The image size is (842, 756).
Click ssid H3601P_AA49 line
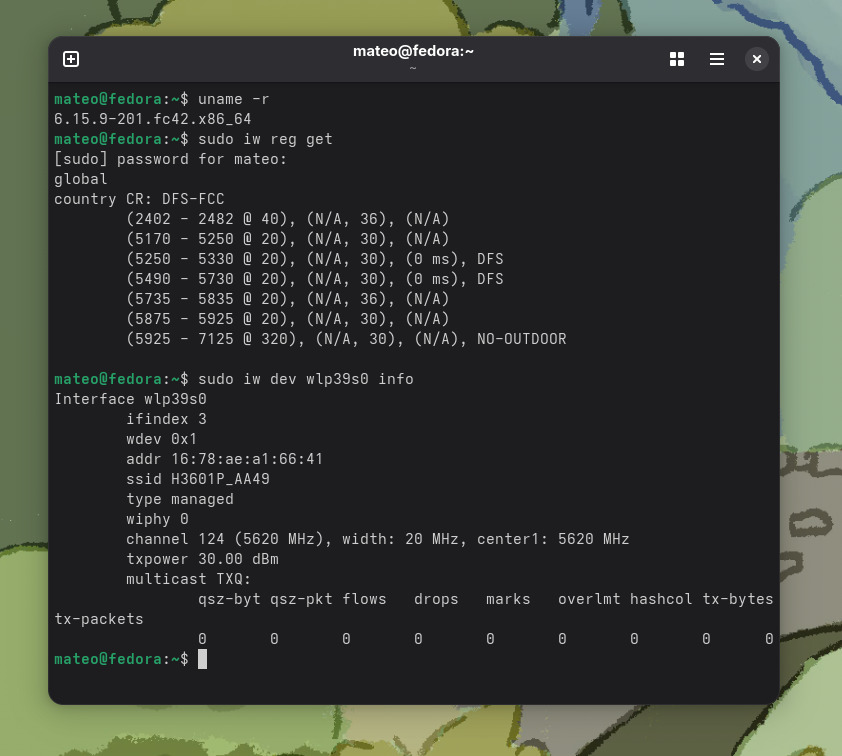point(198,479)
